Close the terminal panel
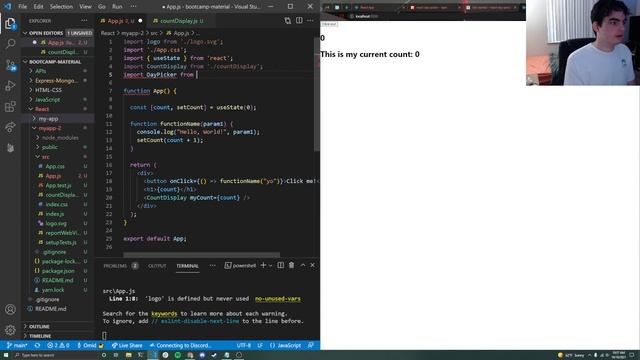 coord(313,265)
